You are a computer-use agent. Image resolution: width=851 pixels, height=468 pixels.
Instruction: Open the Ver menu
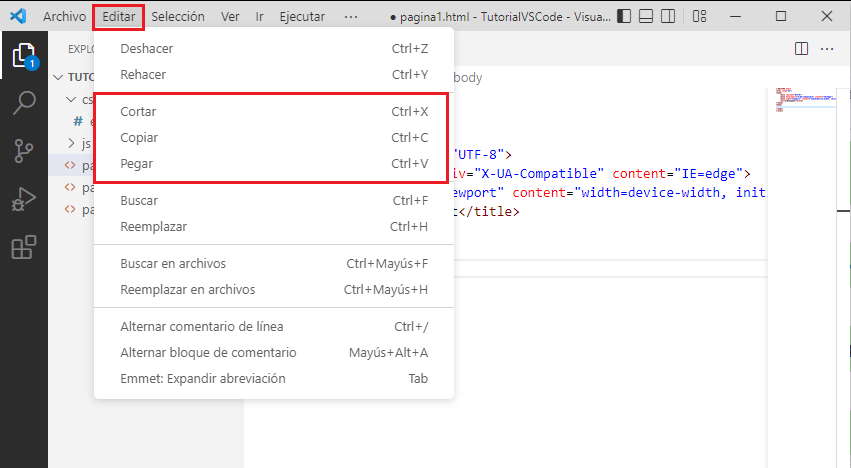tap(230, 17)
